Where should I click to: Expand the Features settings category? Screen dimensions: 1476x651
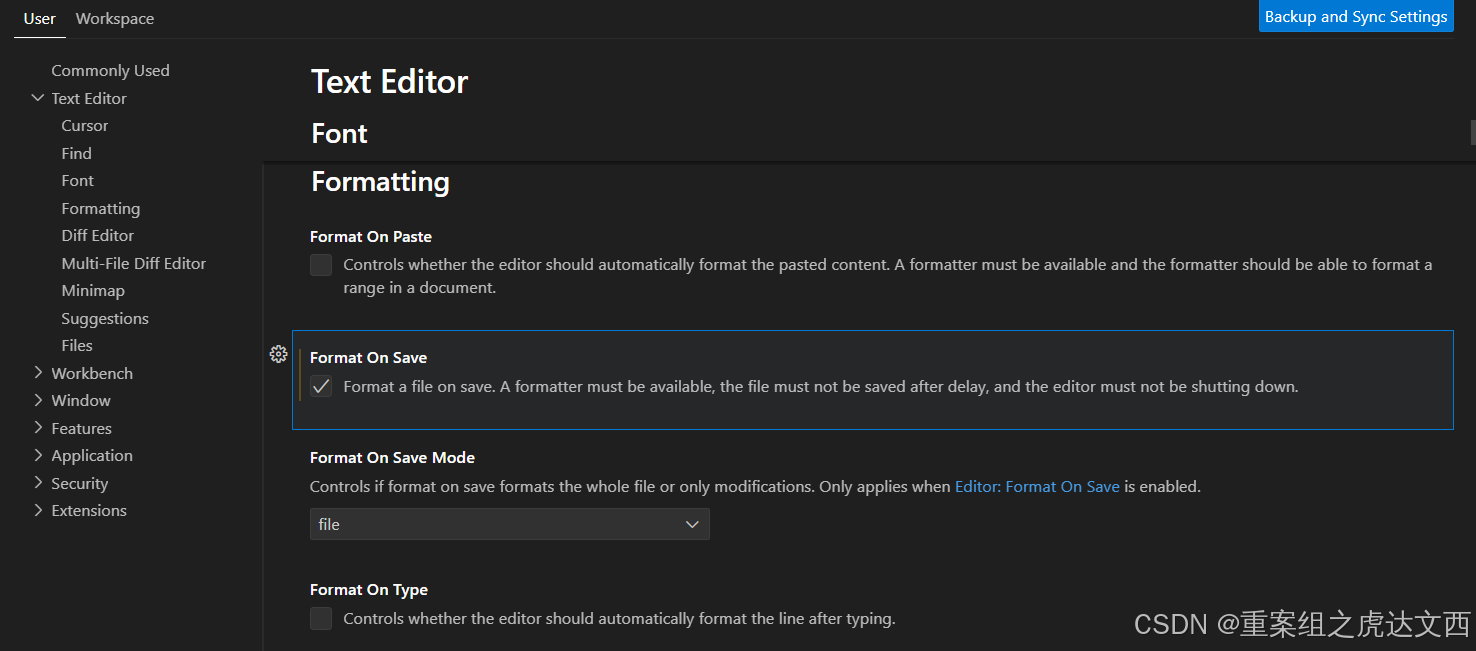tap(38, 428)
